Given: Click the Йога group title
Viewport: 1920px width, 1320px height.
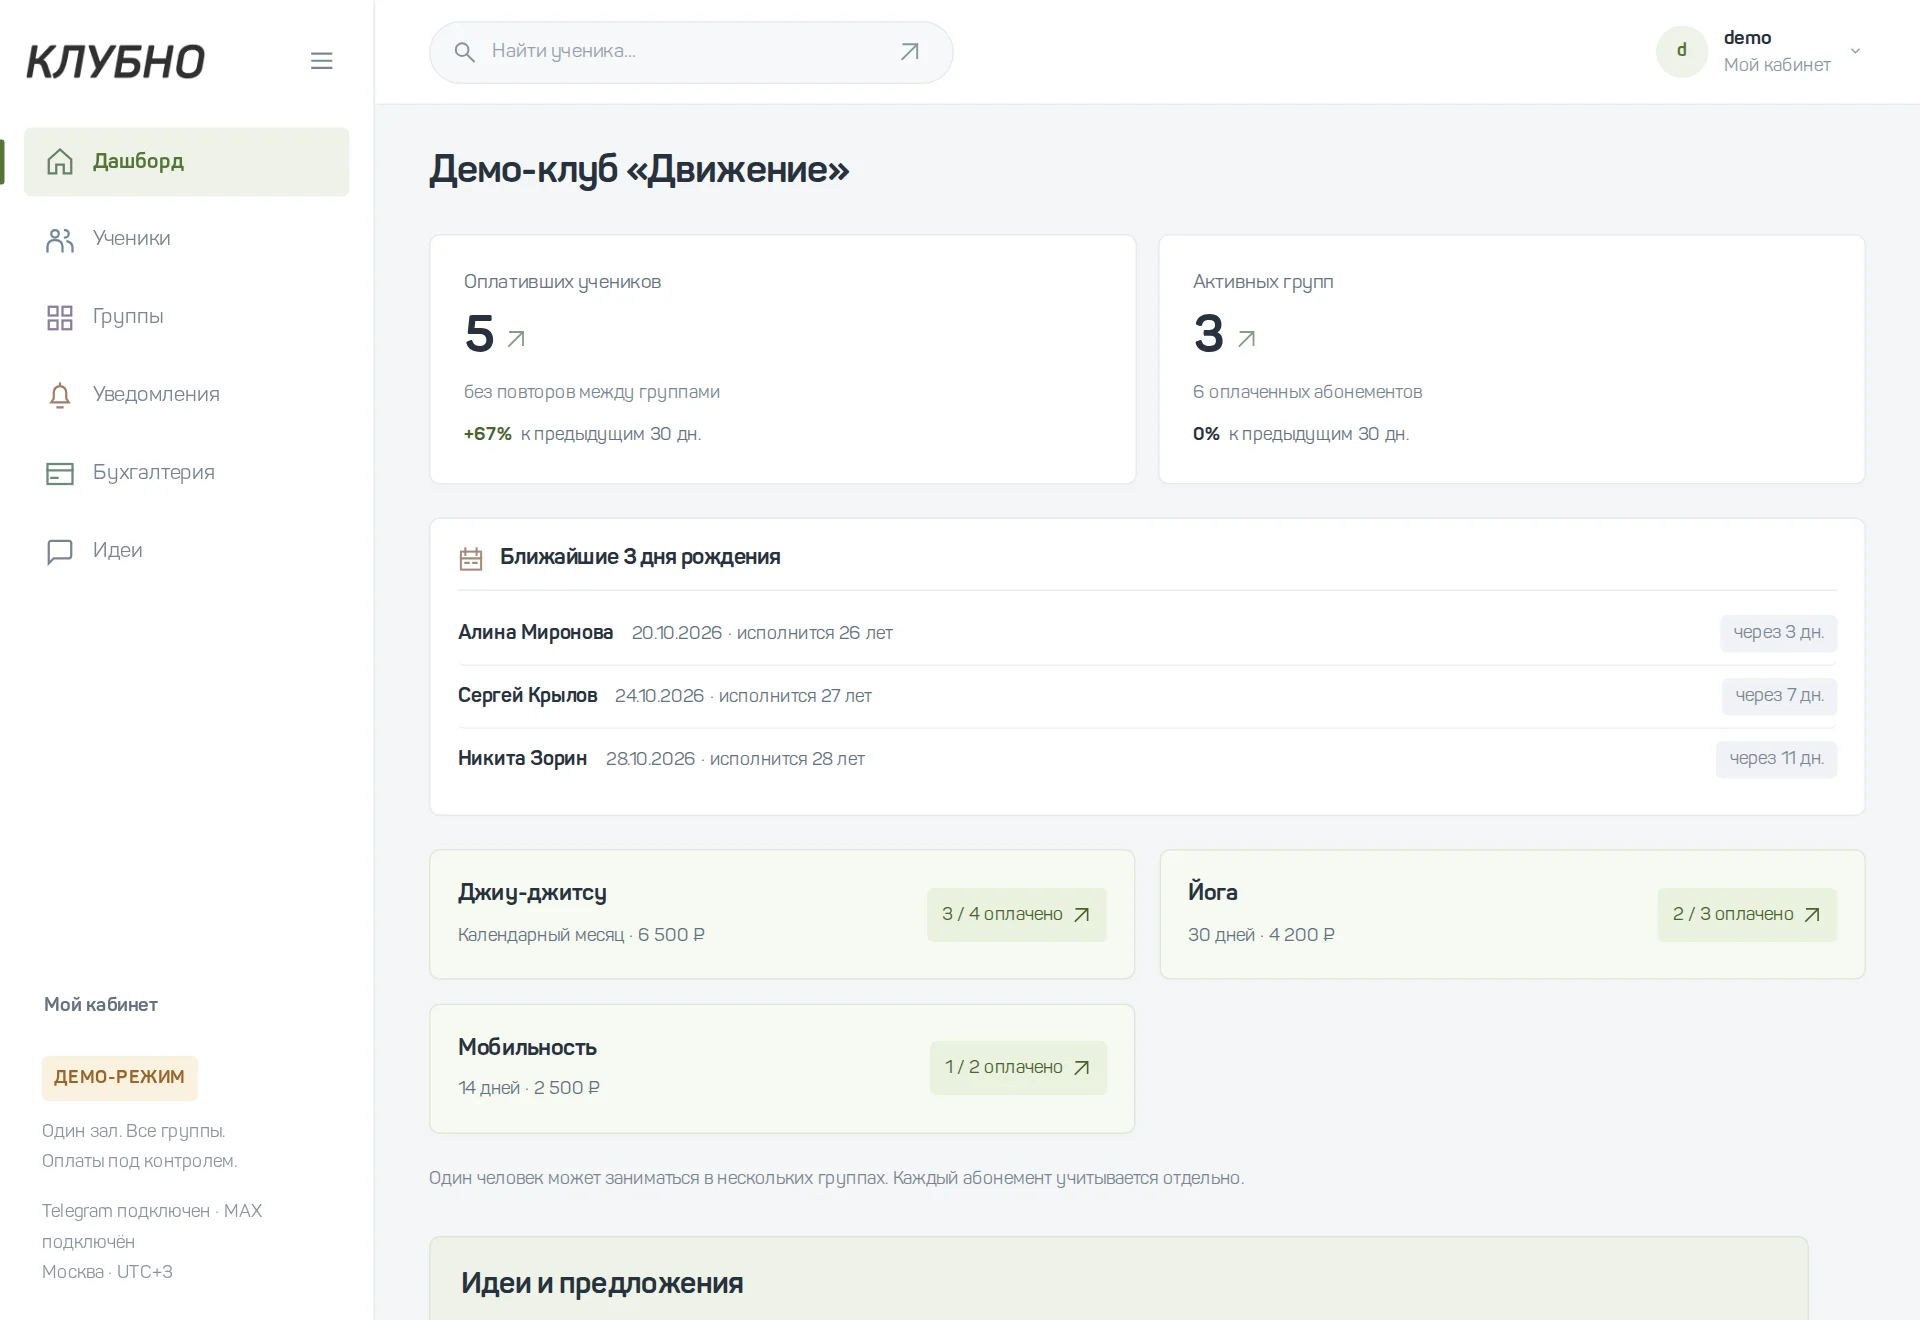Looking at the screenshot, I should 1212,892.
